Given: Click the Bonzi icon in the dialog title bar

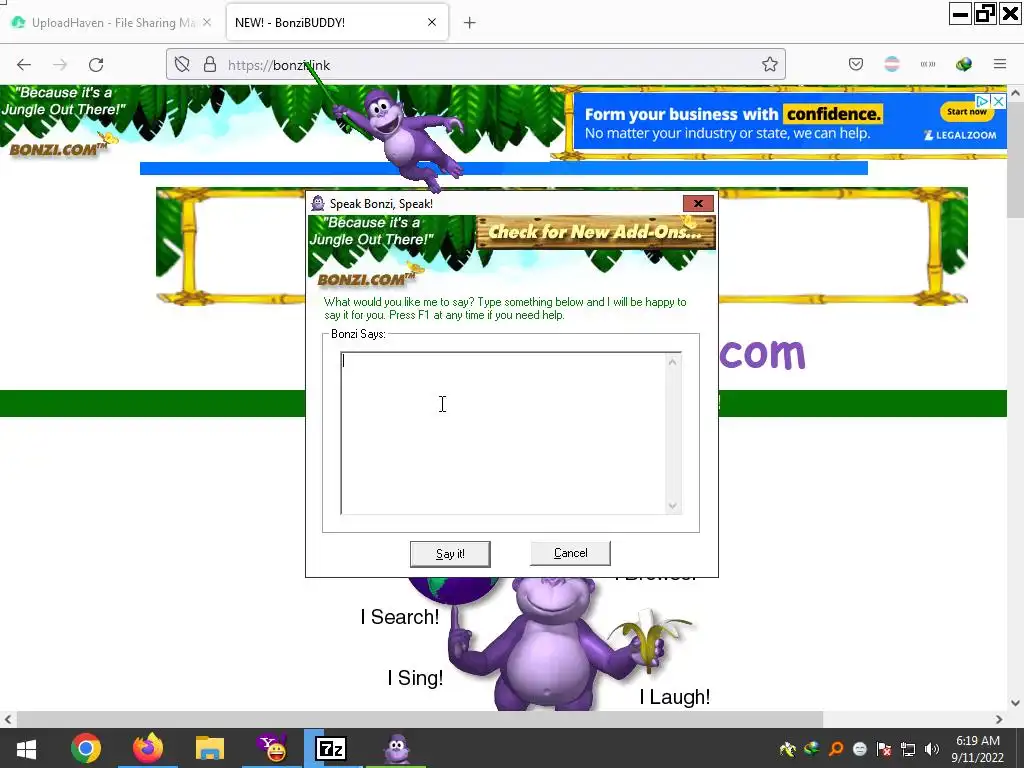Looking at the screenshot, I should tap(318, 203).
